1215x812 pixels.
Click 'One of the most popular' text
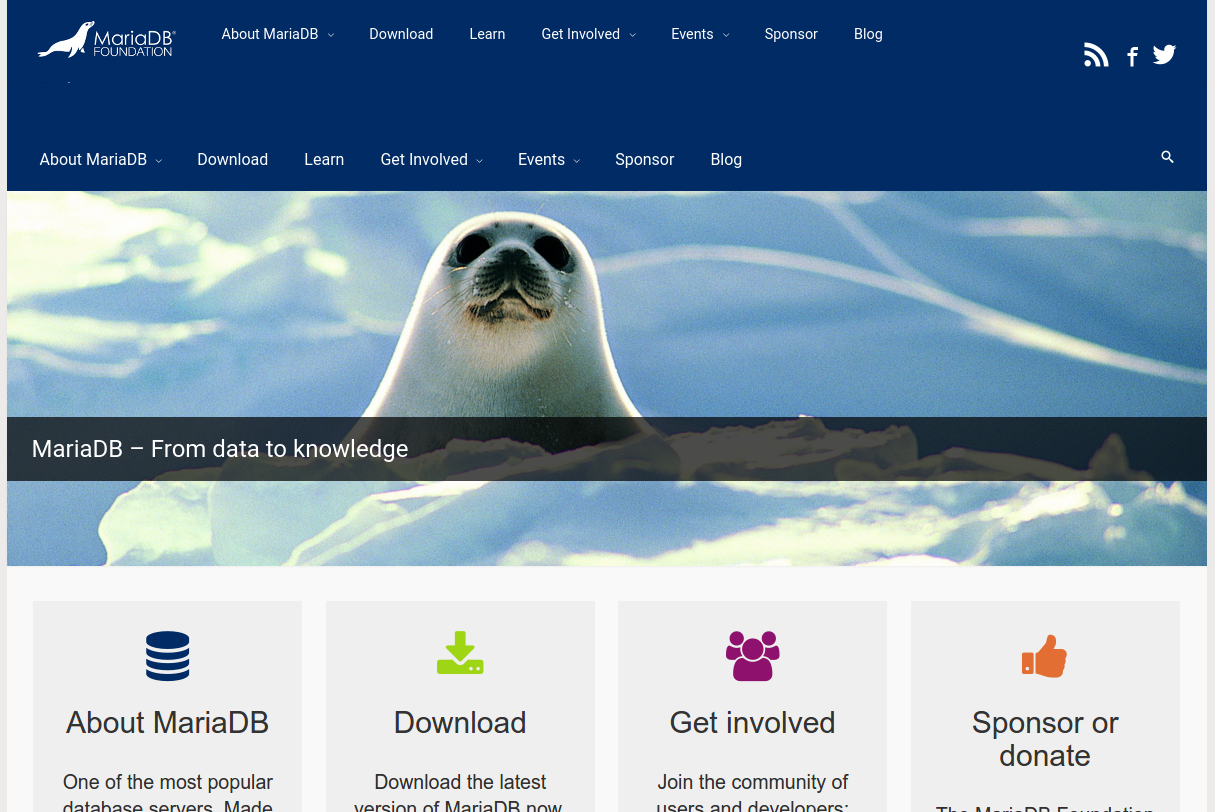tap(168, 782)
